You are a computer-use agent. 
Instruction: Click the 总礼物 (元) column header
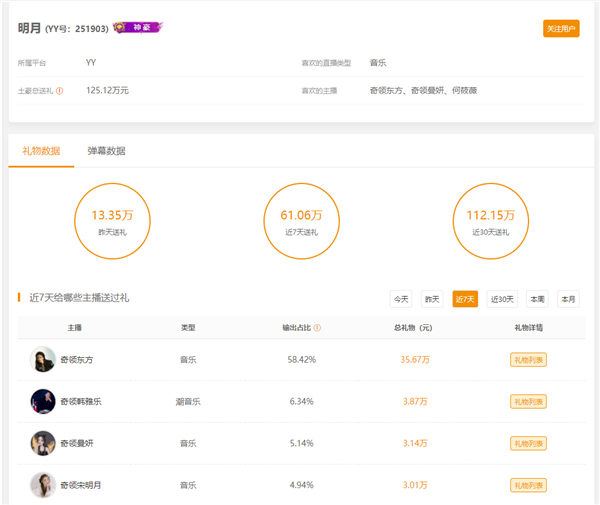413,327
